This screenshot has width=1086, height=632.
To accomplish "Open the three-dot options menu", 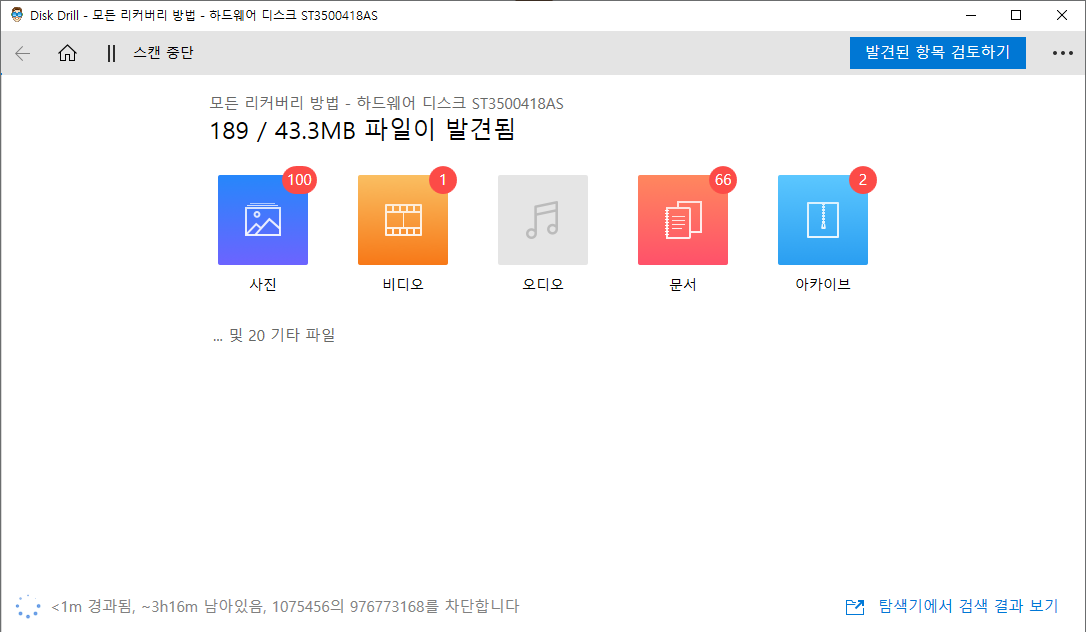I will click(1062, 53).
